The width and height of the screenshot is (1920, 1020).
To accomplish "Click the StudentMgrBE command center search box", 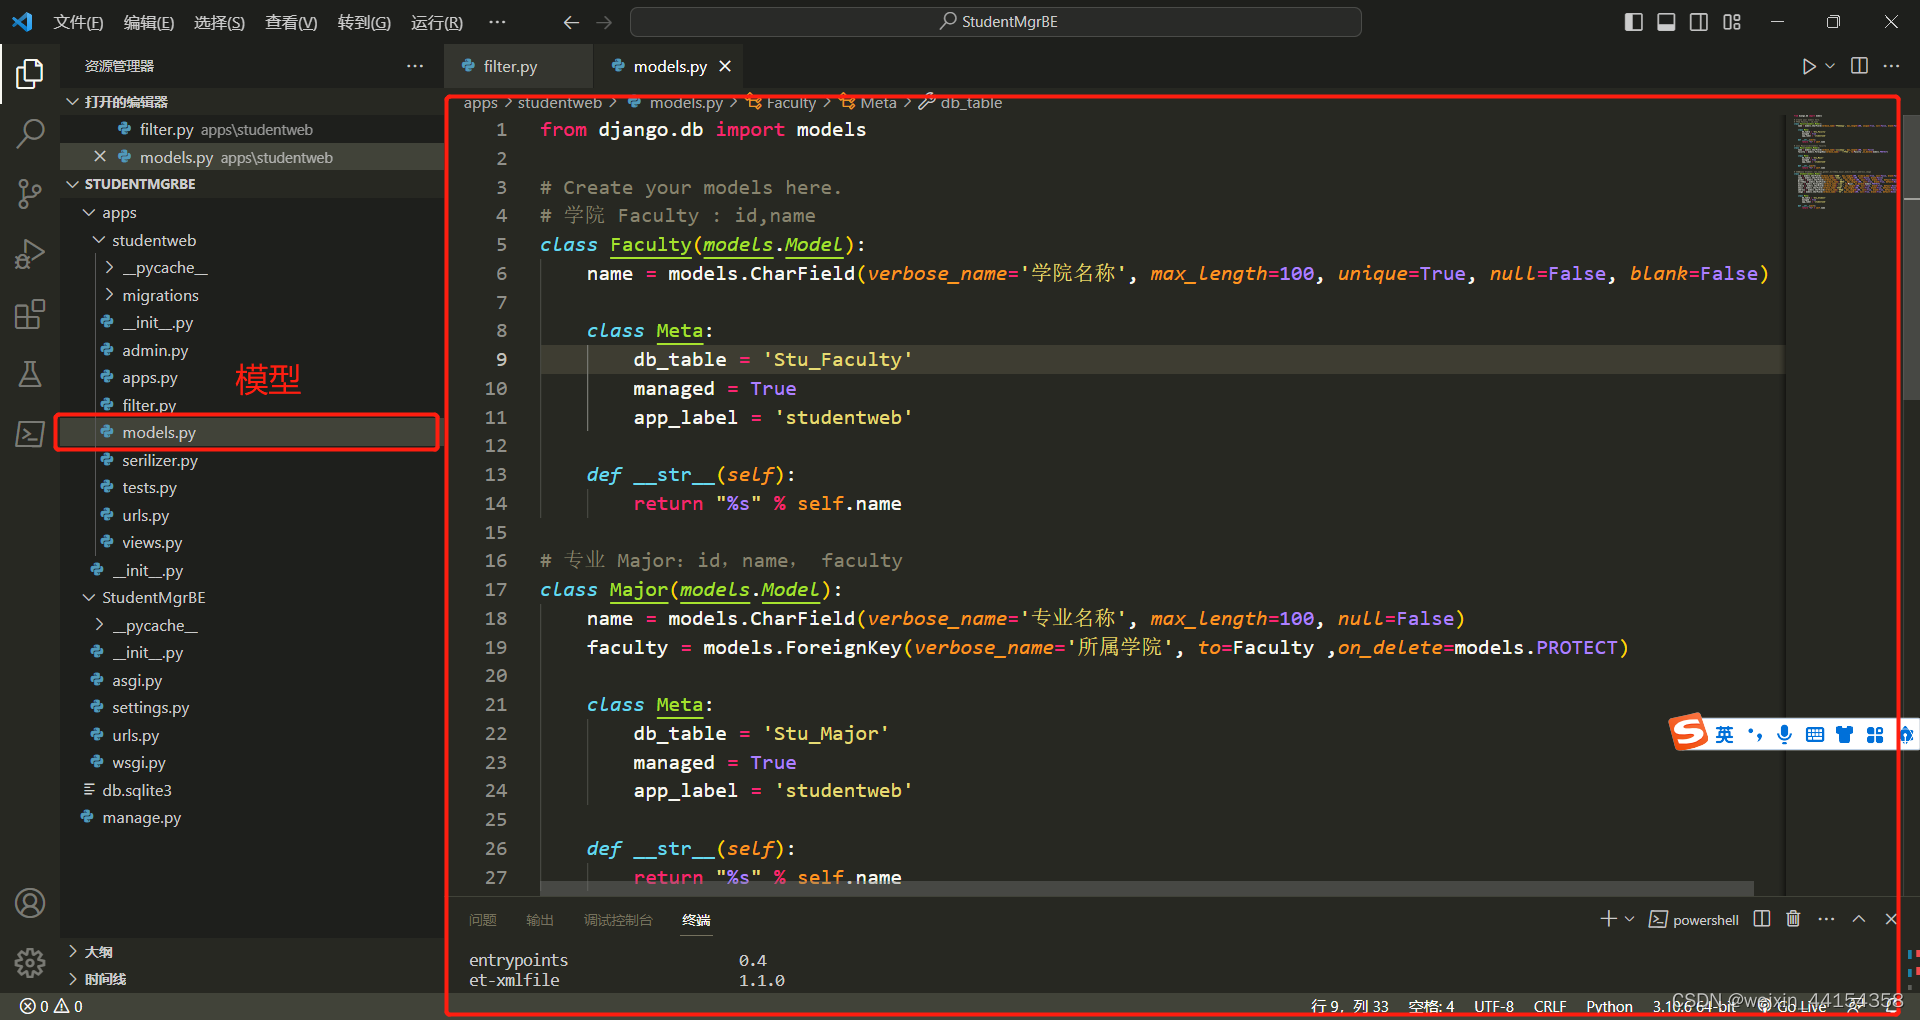I will (996, 22).
